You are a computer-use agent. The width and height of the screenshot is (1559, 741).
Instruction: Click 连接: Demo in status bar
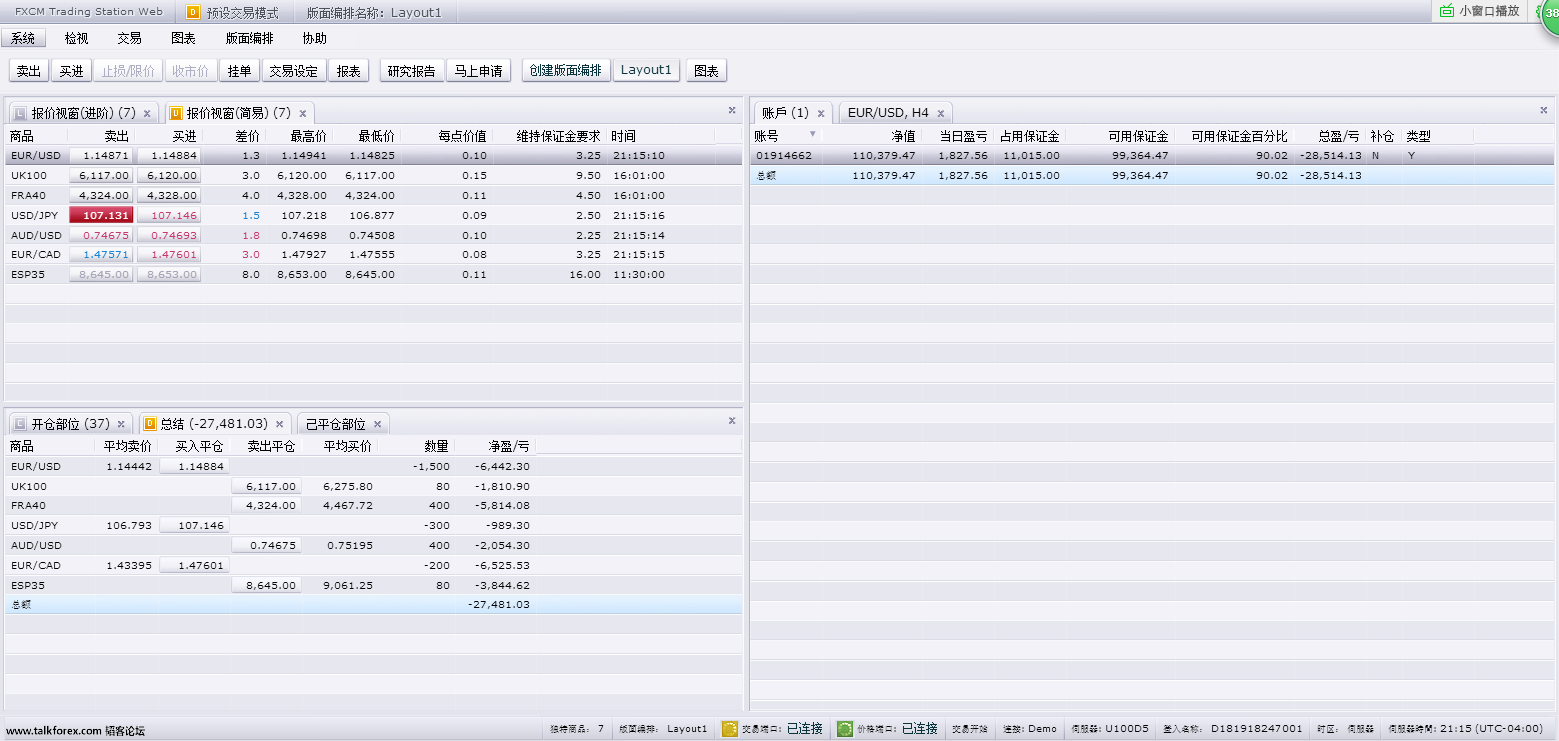1030,729
